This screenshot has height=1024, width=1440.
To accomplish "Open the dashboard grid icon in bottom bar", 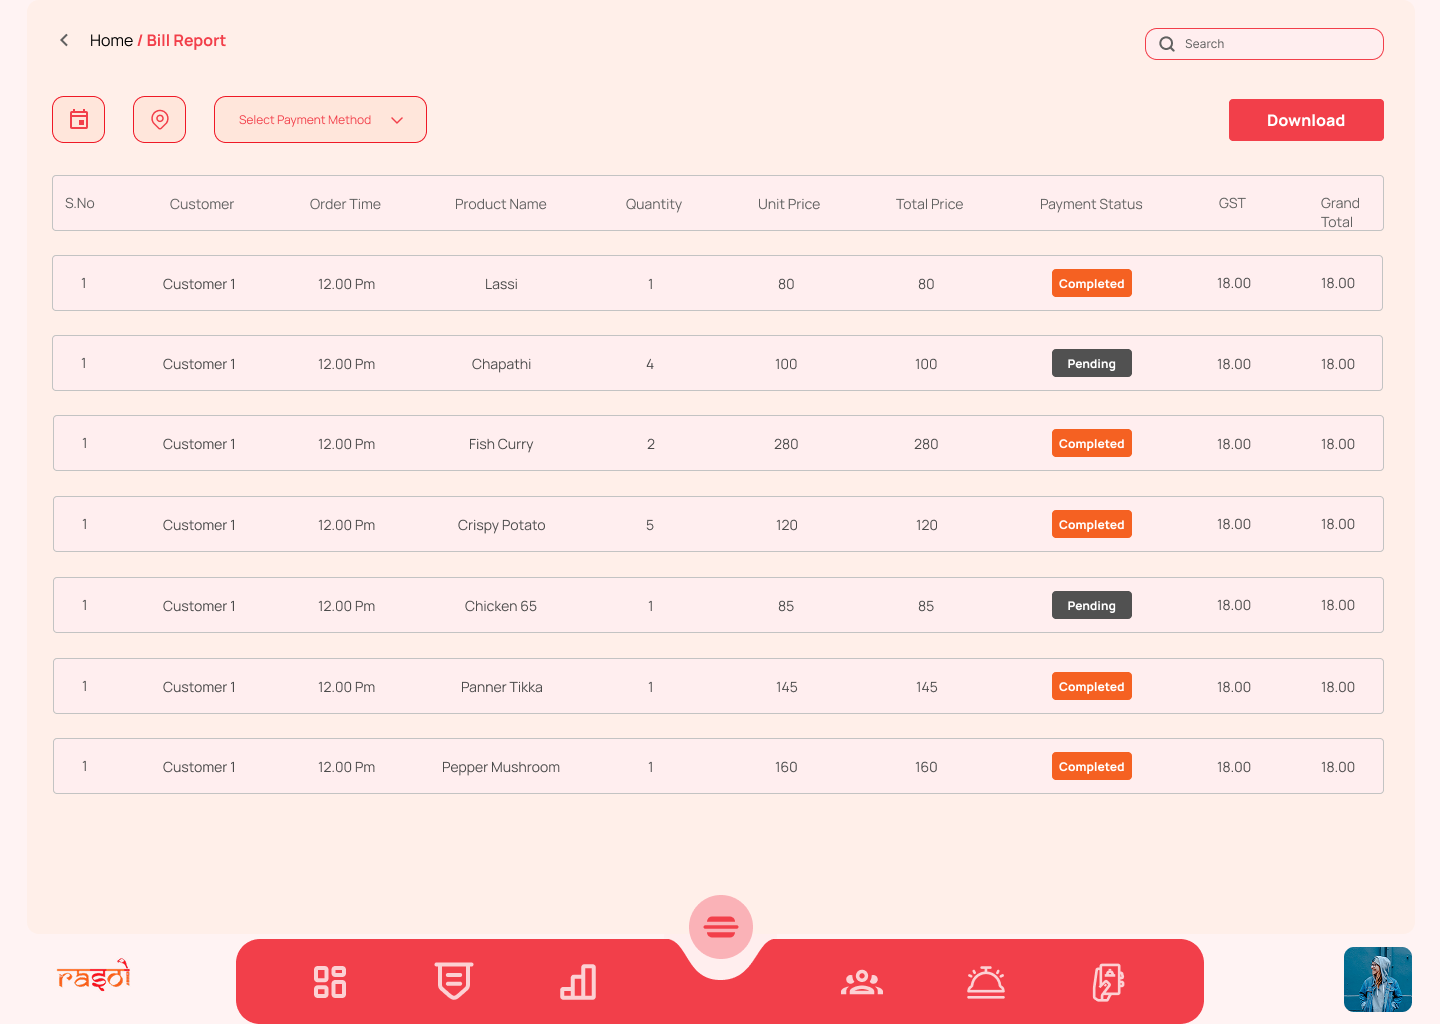I will [x=330, y=981].
